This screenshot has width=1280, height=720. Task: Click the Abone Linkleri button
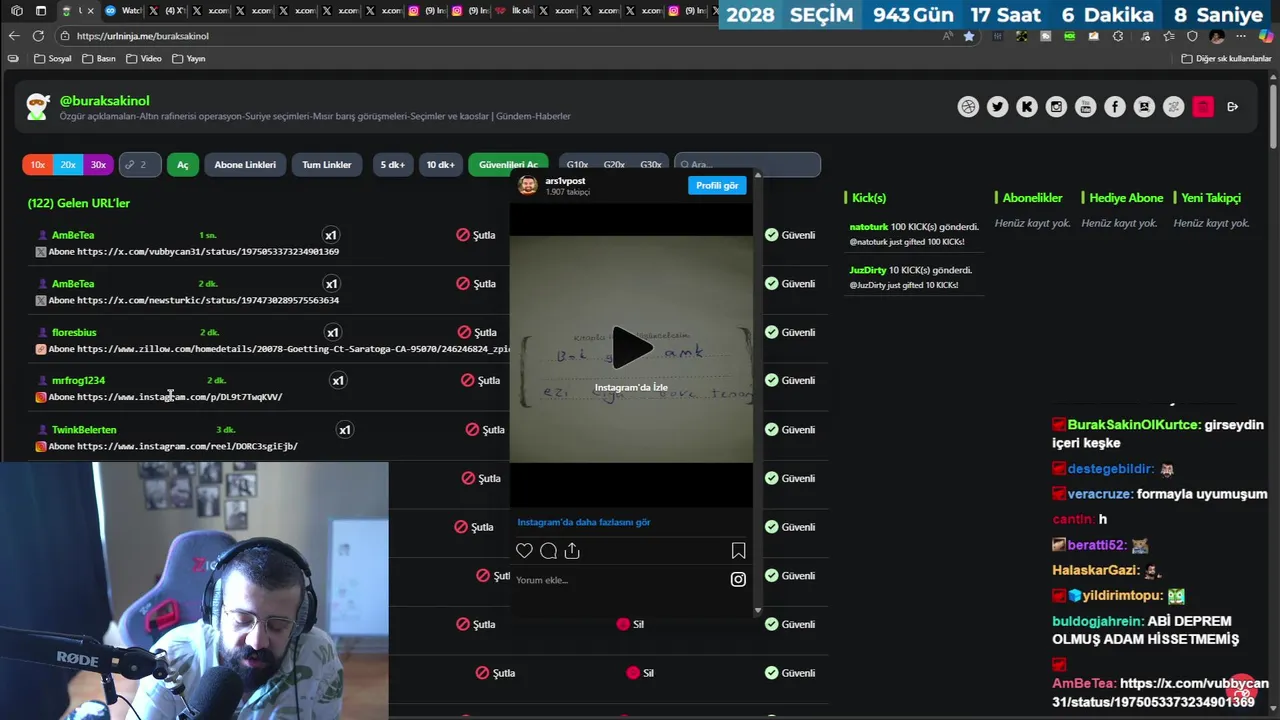coord(245,165)
